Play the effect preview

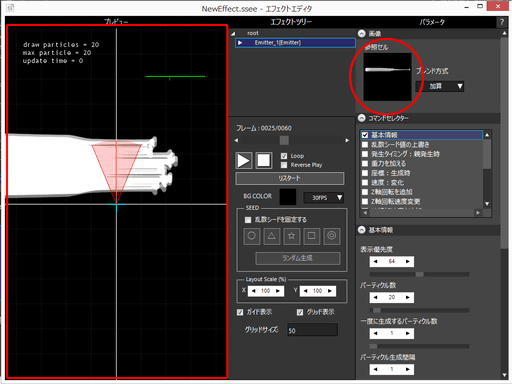[x=244, y=161]
